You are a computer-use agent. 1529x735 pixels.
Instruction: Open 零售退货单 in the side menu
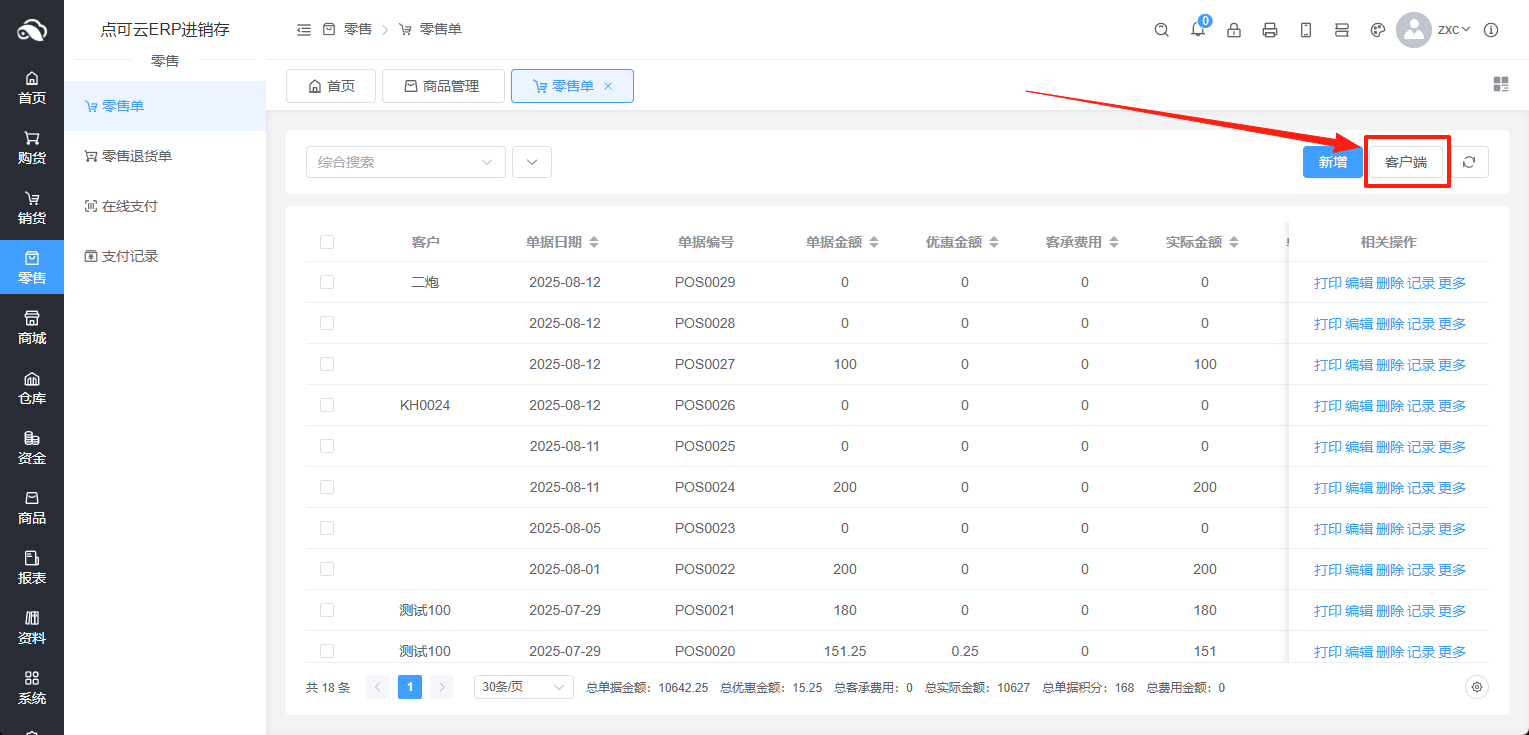(x=165, y=156)
